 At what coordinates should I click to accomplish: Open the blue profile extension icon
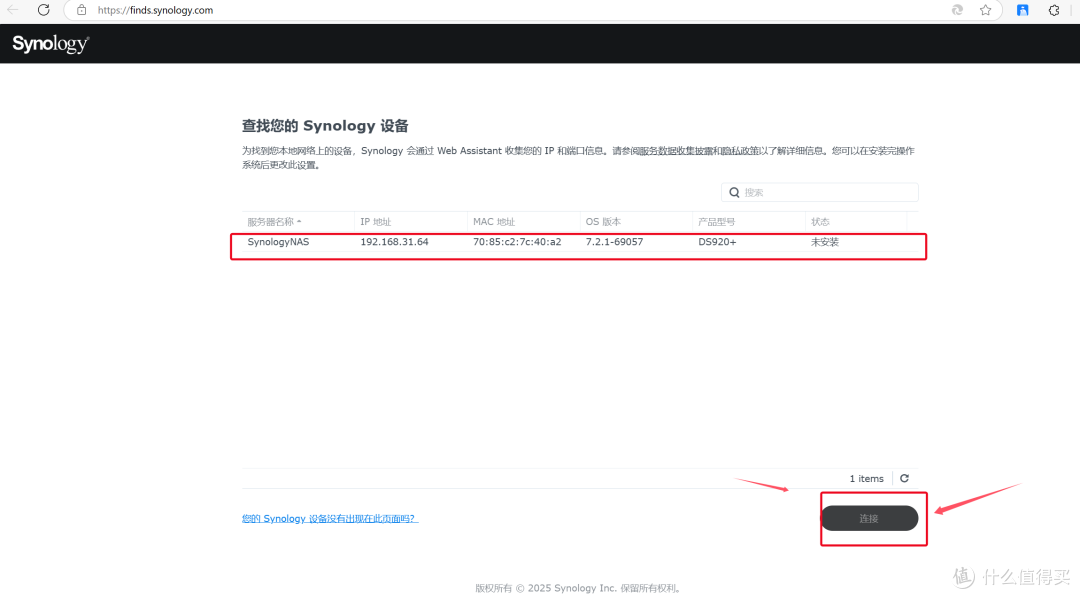(1023, 10)
